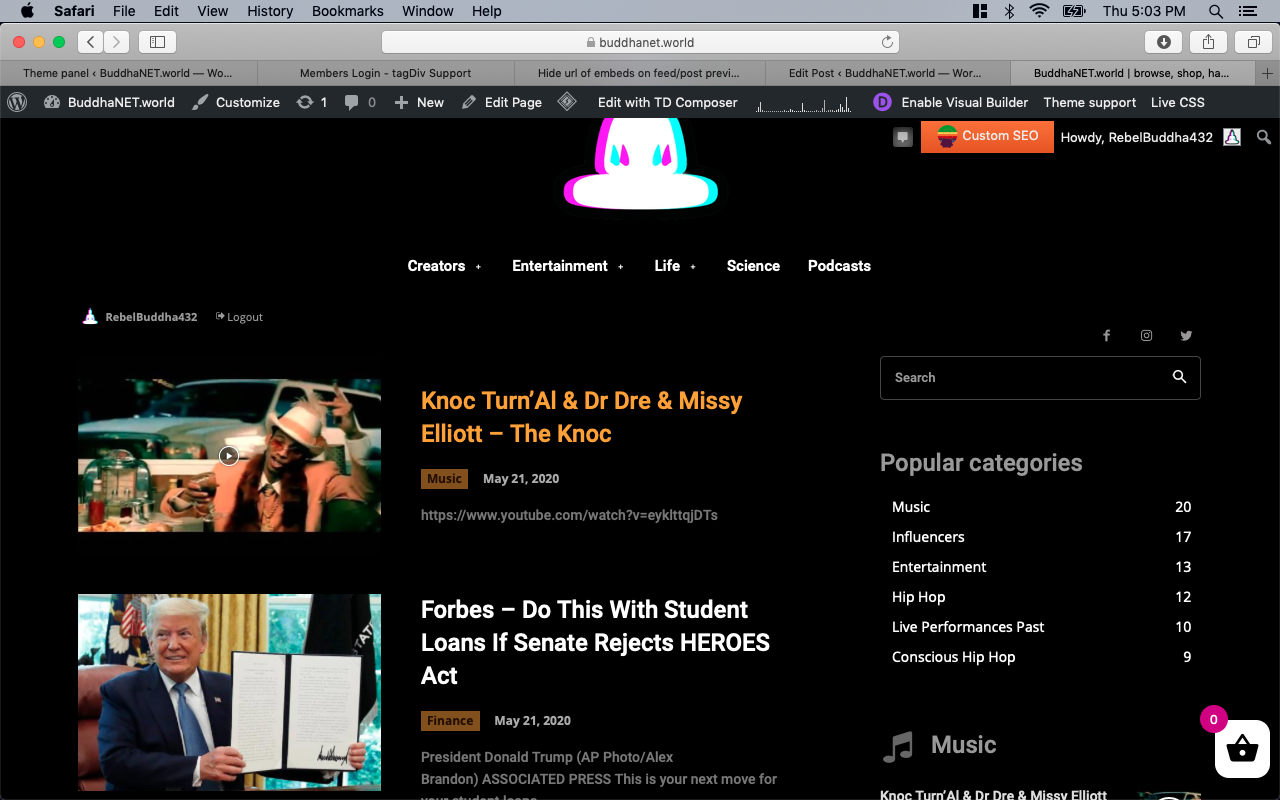Click Edit with TD Composer
The width and height of the screenshot is (1280, 800).
pos(667,102)
